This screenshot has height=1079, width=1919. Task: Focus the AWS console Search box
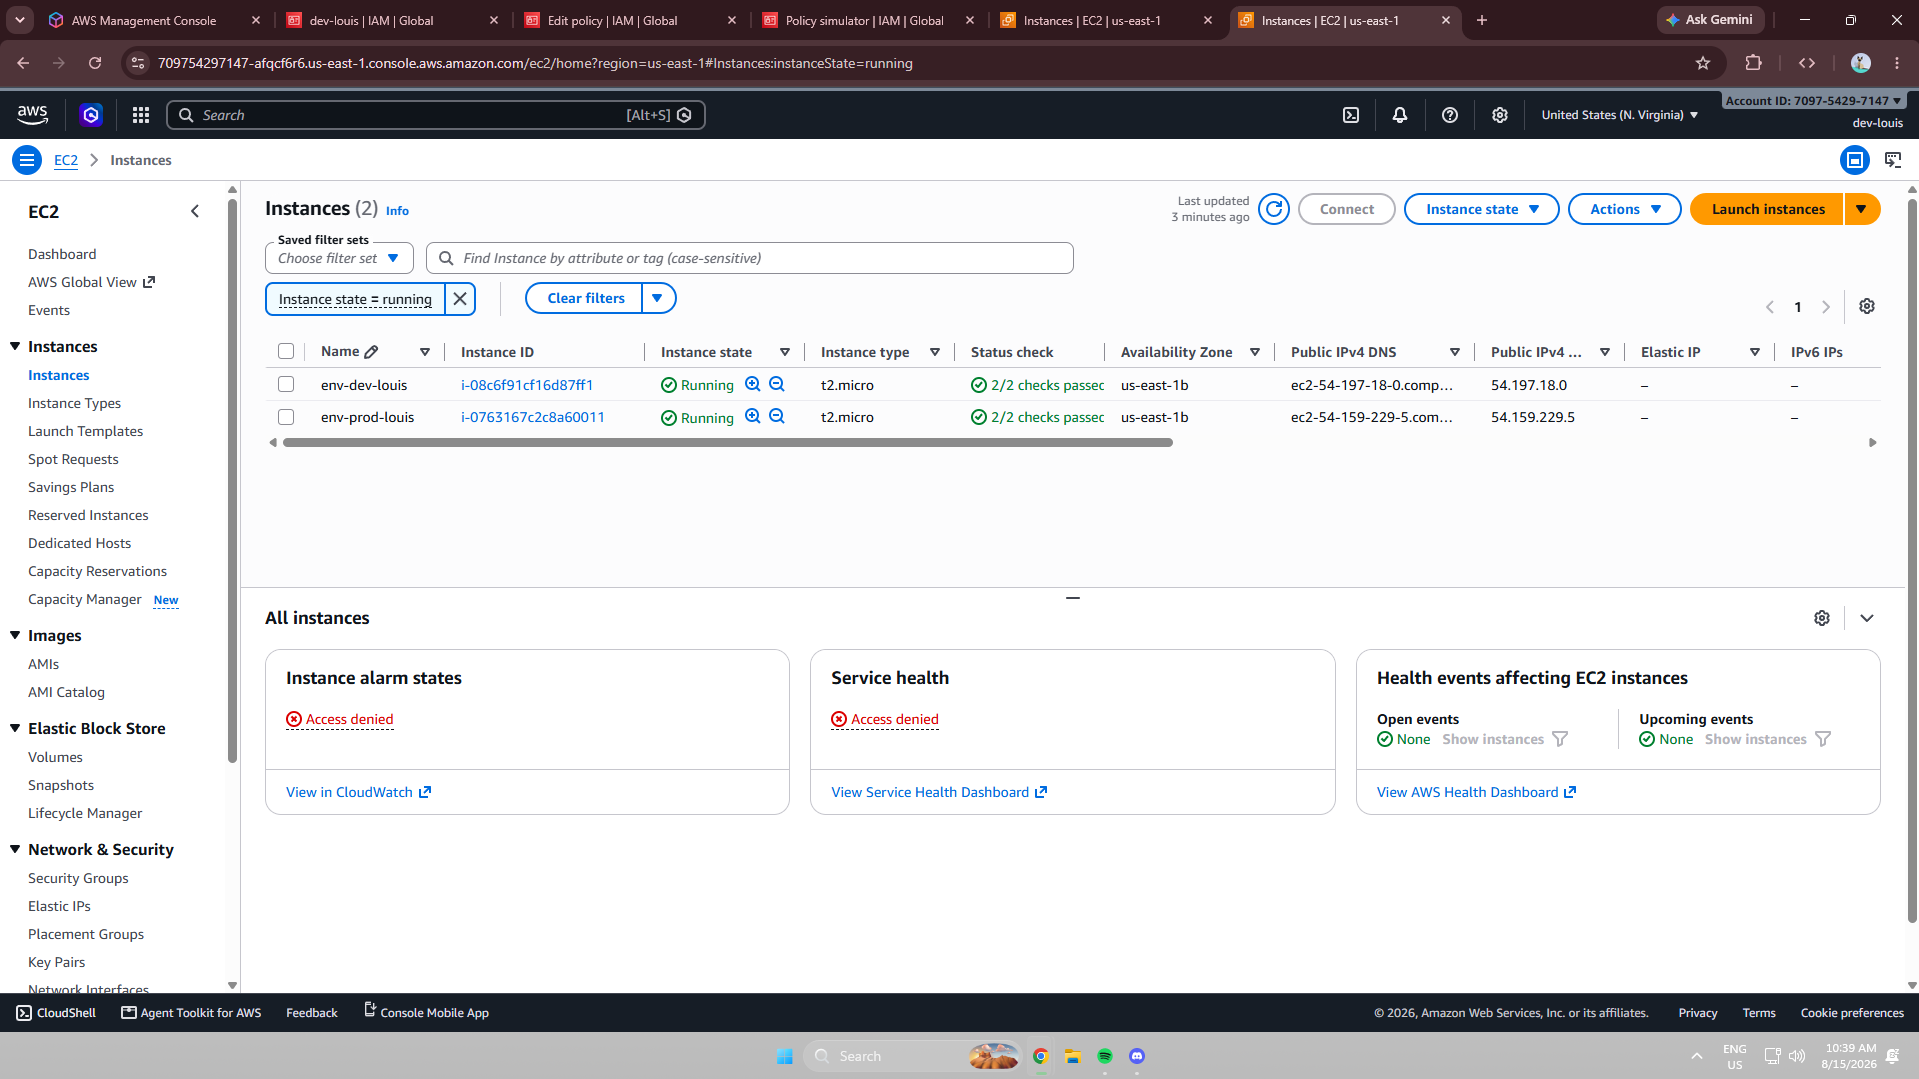(x=436, y=115)
